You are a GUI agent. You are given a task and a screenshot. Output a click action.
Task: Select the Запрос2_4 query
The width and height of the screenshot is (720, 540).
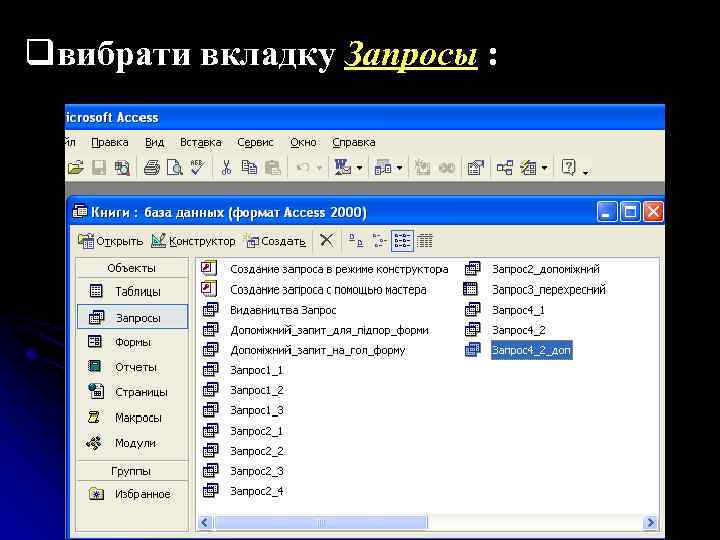pyautogui.click(x=243, y=491)
